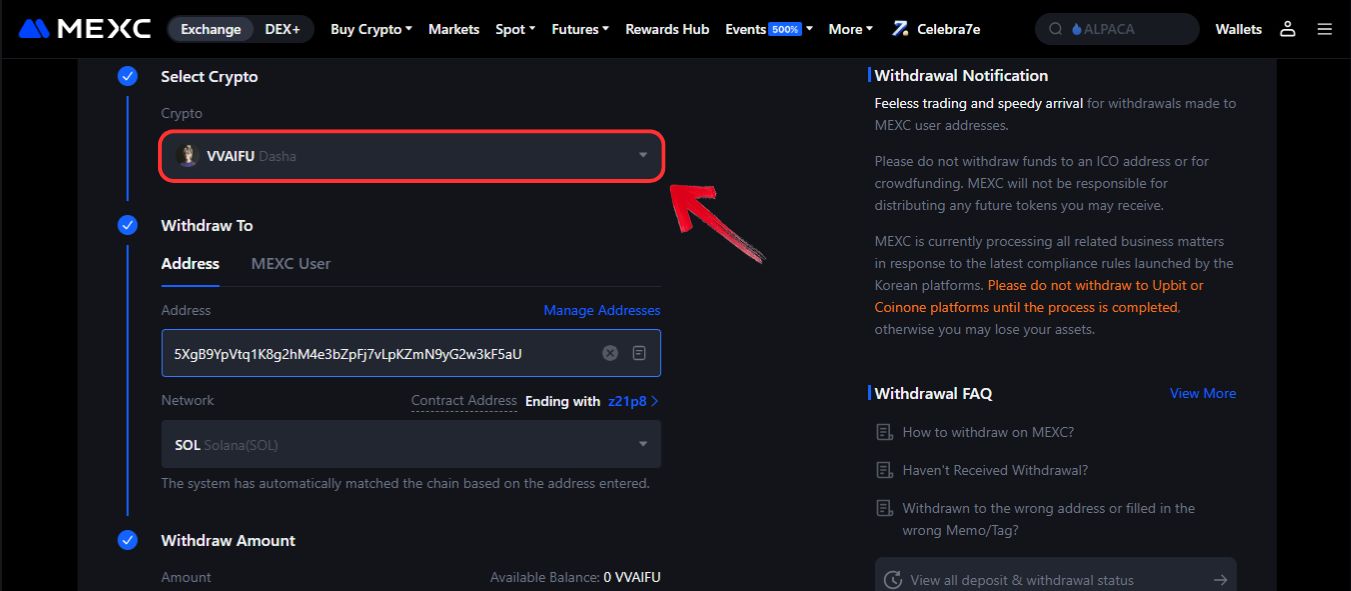Click the VVAIFU token avatar
Image resolution: width=1351 pixels, height=591 pixels.
(x=187, y=155)
